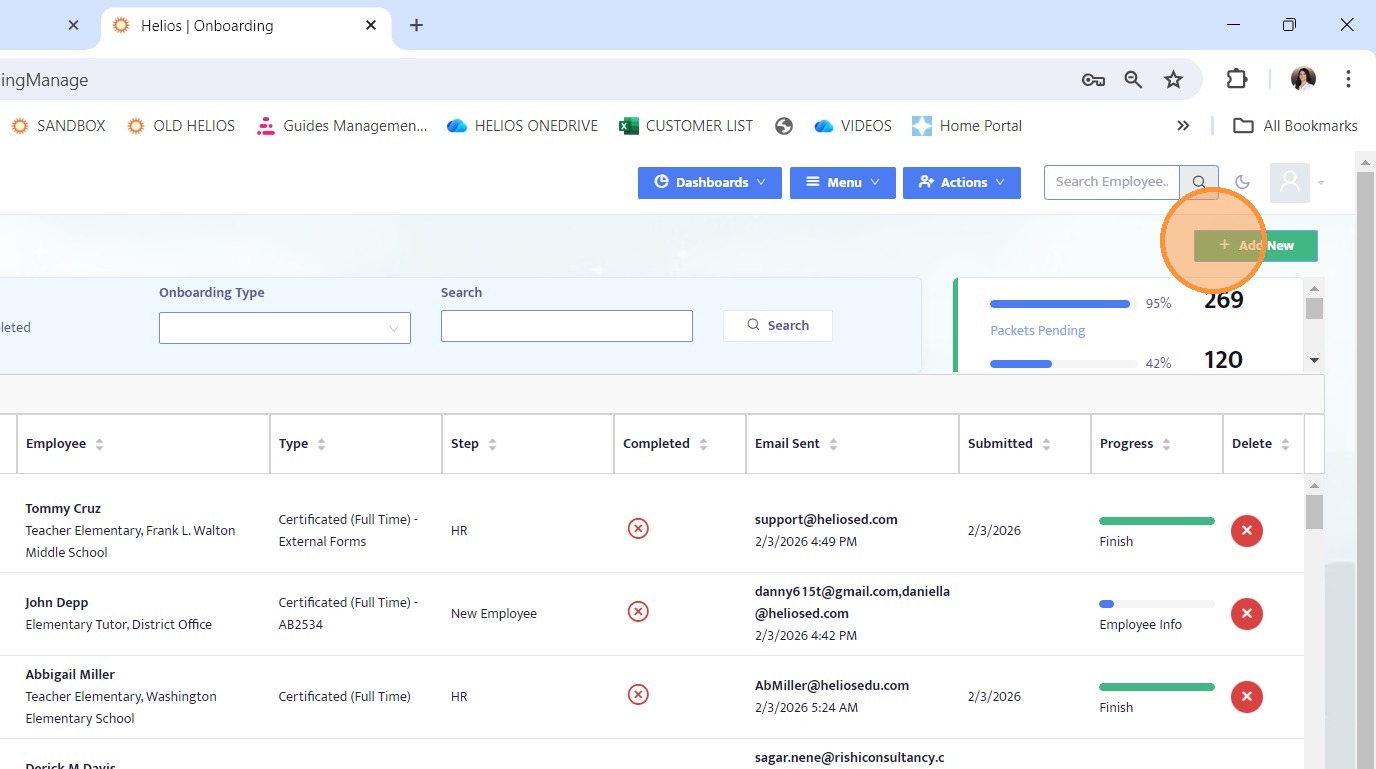Image resolution: width=1376 pixels, height=769 pixels.
Task: Open the Onboarding Type dropdown
Action: coord(284,328)
